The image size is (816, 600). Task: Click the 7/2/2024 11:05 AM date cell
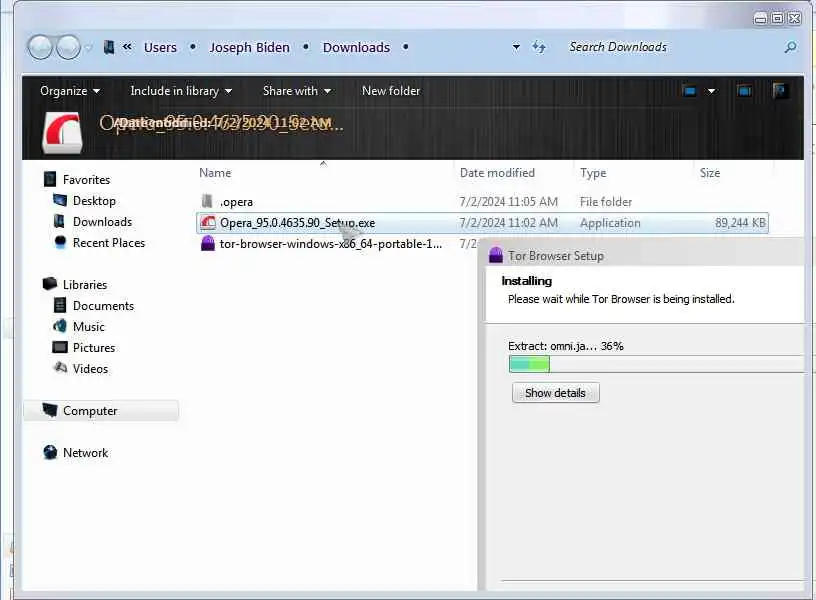[x=508, y=201]
